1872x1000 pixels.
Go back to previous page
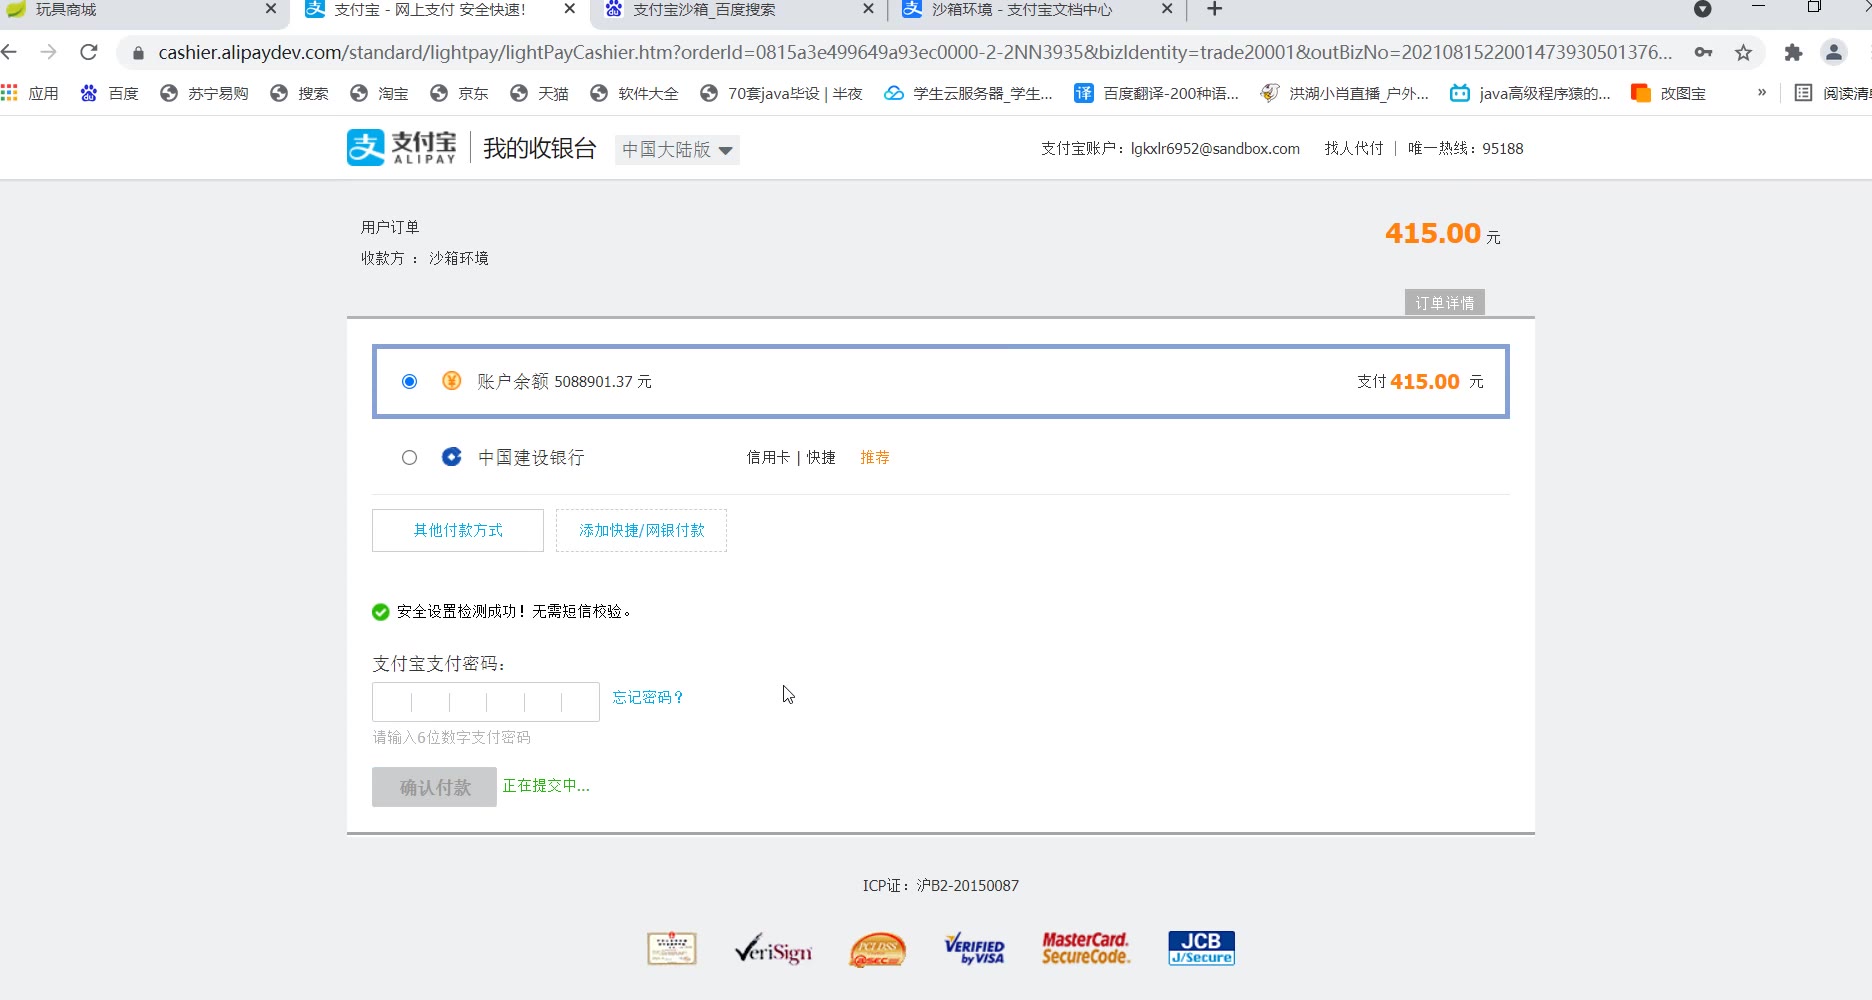click(x=10, y=52)
